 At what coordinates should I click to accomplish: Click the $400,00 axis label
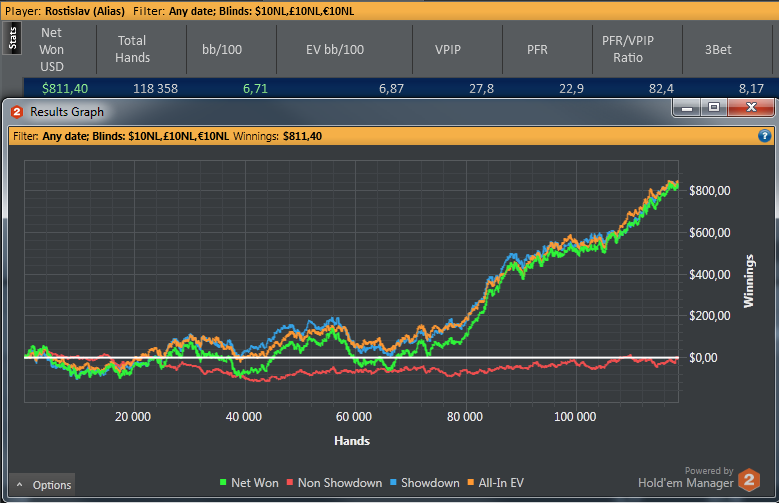tap(709, 274)
